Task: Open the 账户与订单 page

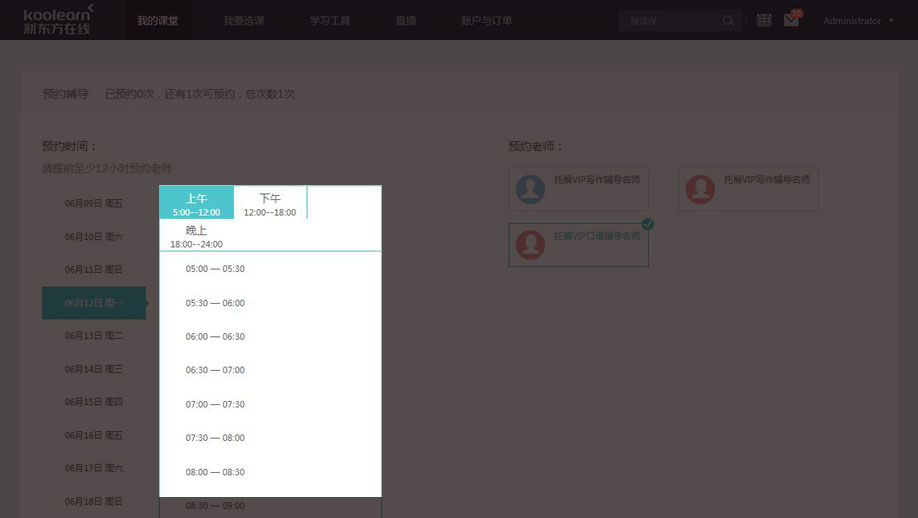Action: (x=486, y=21)
